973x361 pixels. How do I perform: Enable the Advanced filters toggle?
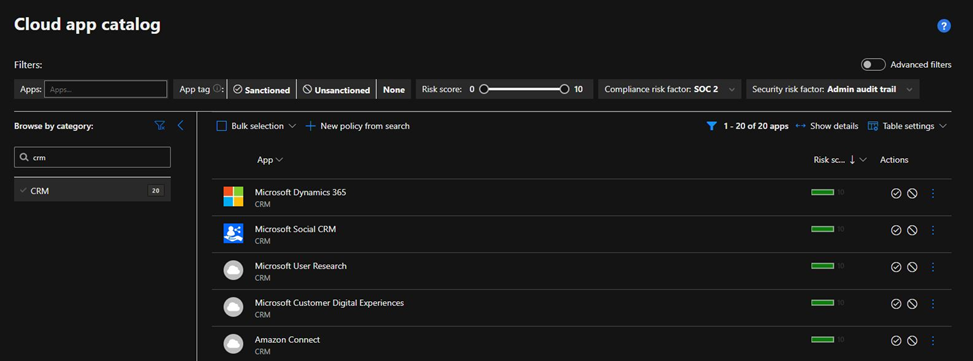[x=873, y=65]
